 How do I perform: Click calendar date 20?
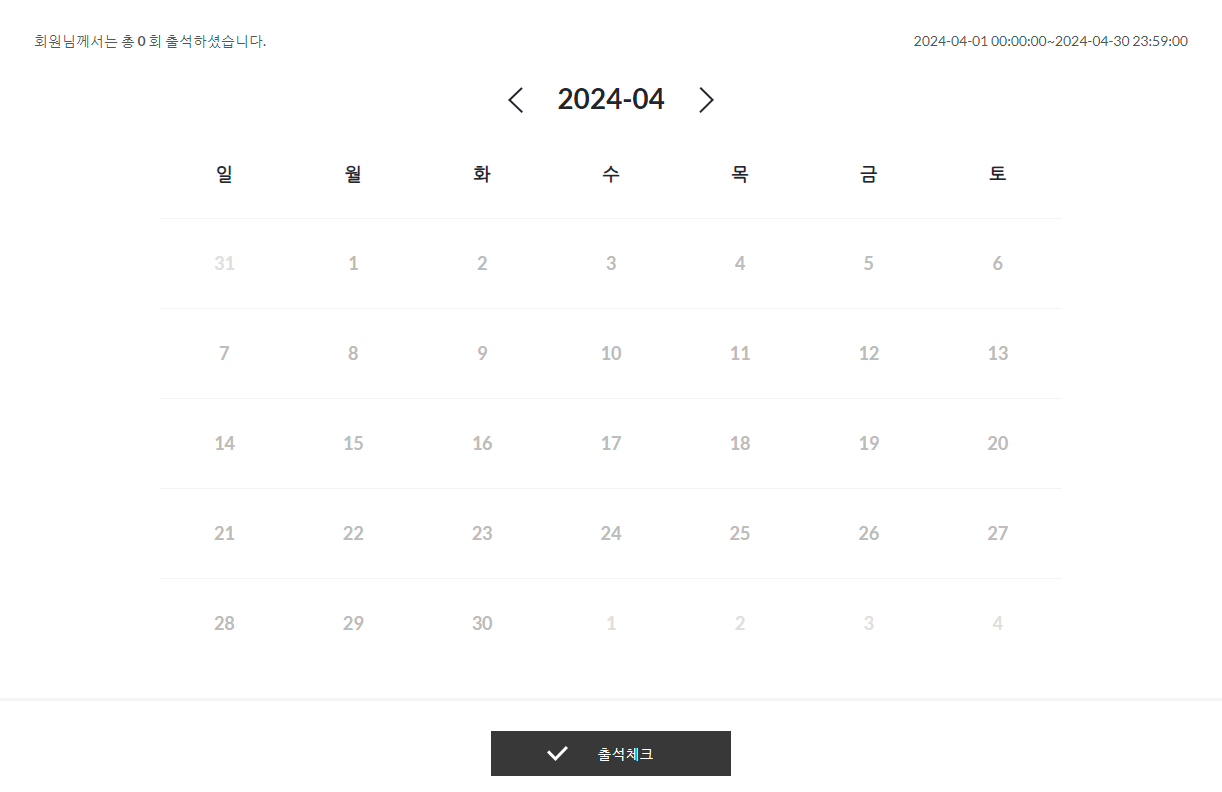998,444
